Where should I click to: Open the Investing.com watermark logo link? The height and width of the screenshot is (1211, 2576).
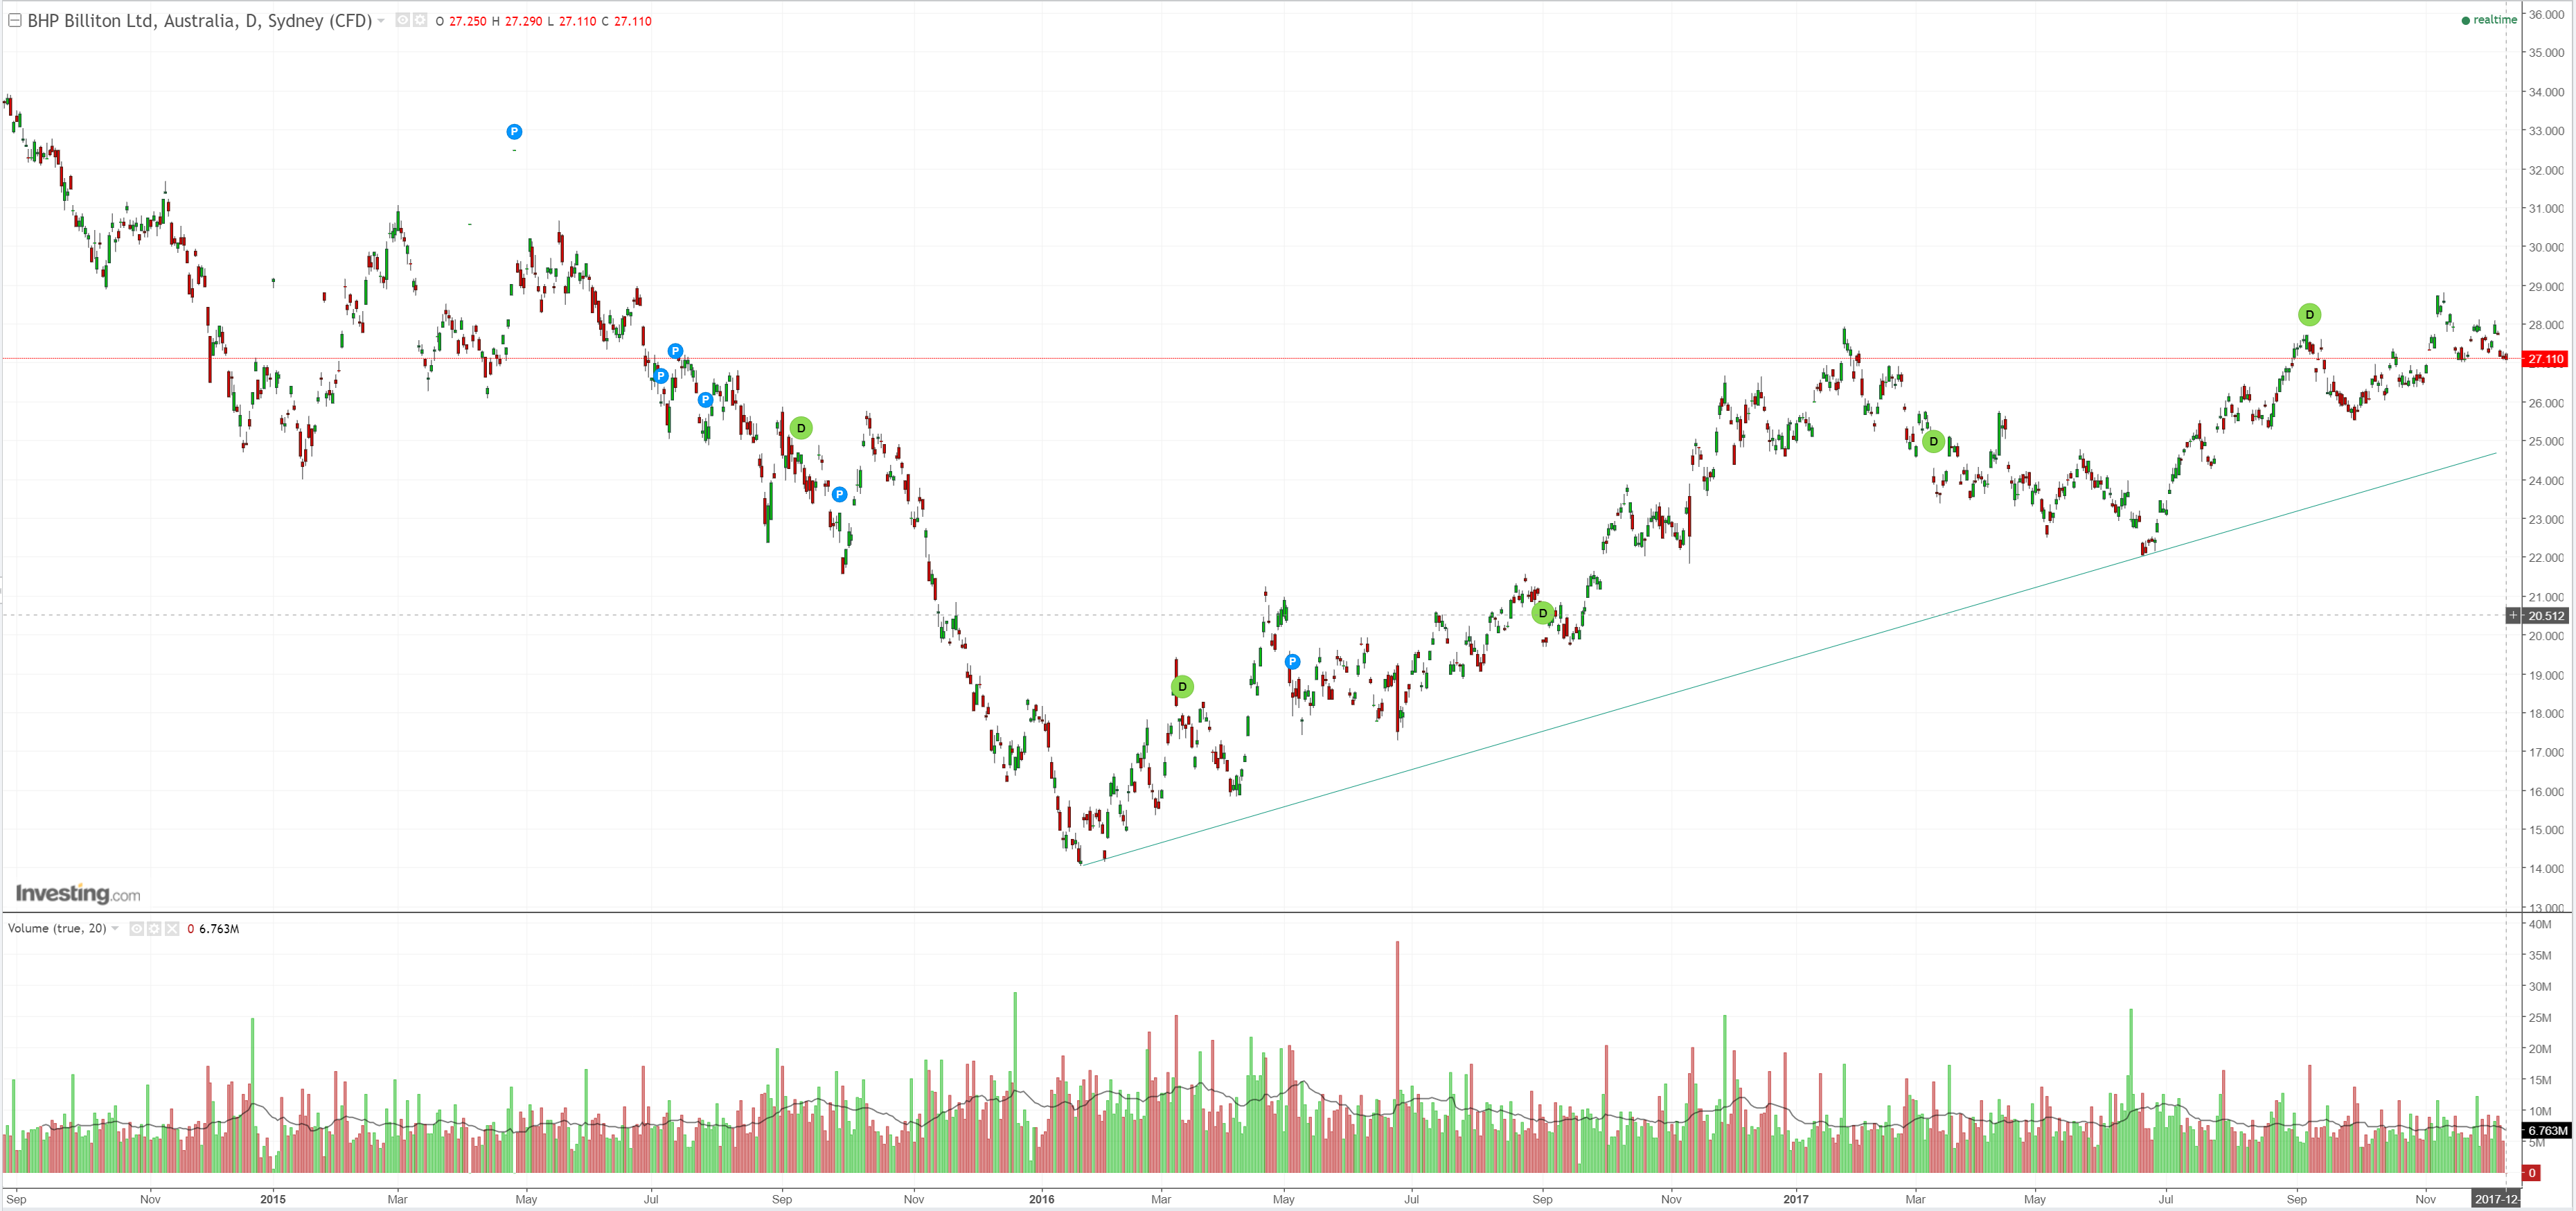[78, 893]
